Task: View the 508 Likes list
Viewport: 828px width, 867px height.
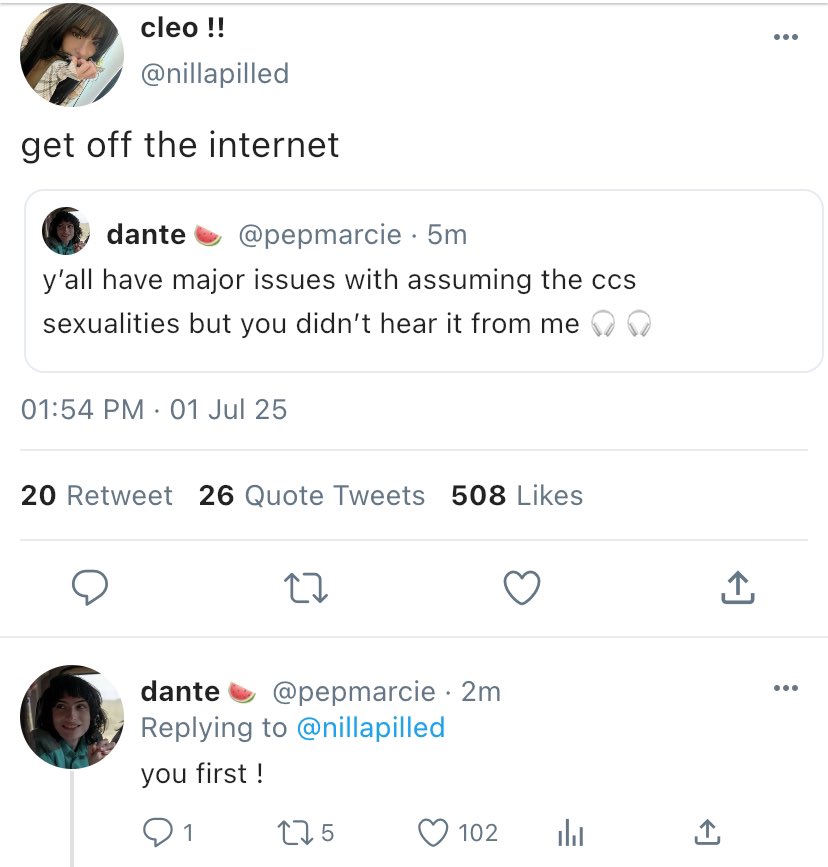Action: pyautogui.click(x=517, y=496)
